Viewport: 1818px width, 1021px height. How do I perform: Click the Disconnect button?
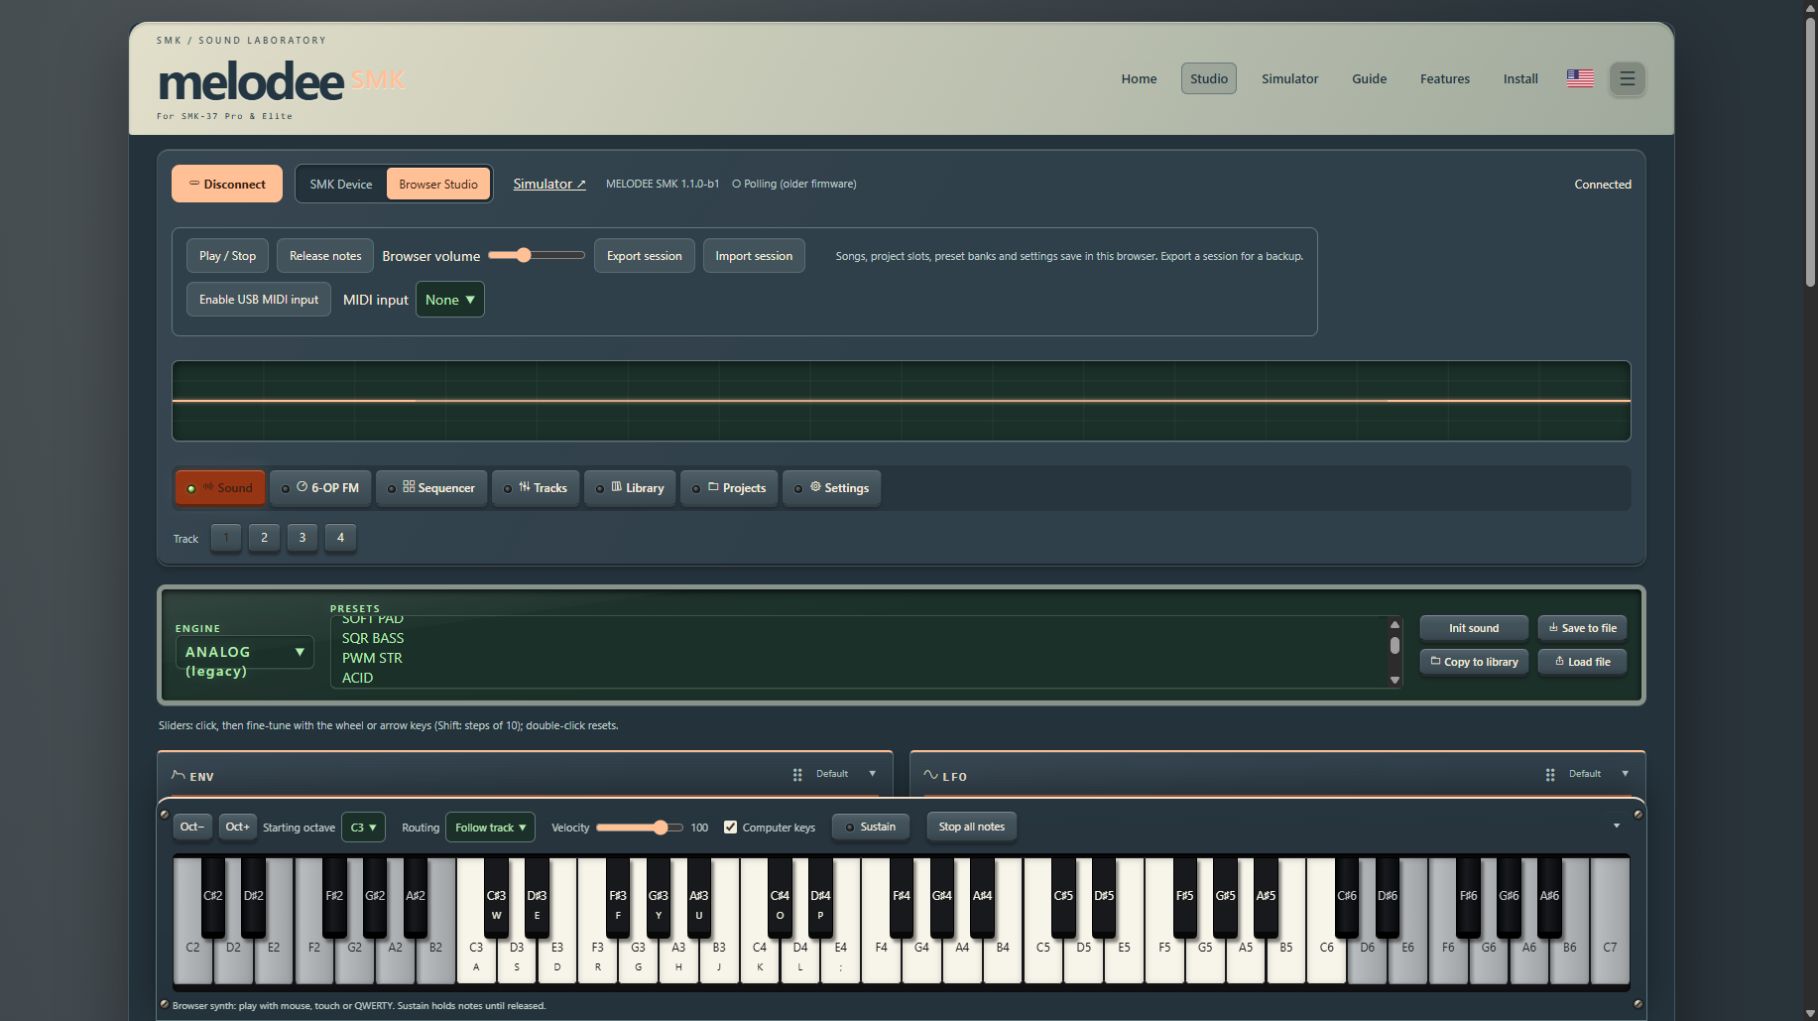tap(227, 184)
